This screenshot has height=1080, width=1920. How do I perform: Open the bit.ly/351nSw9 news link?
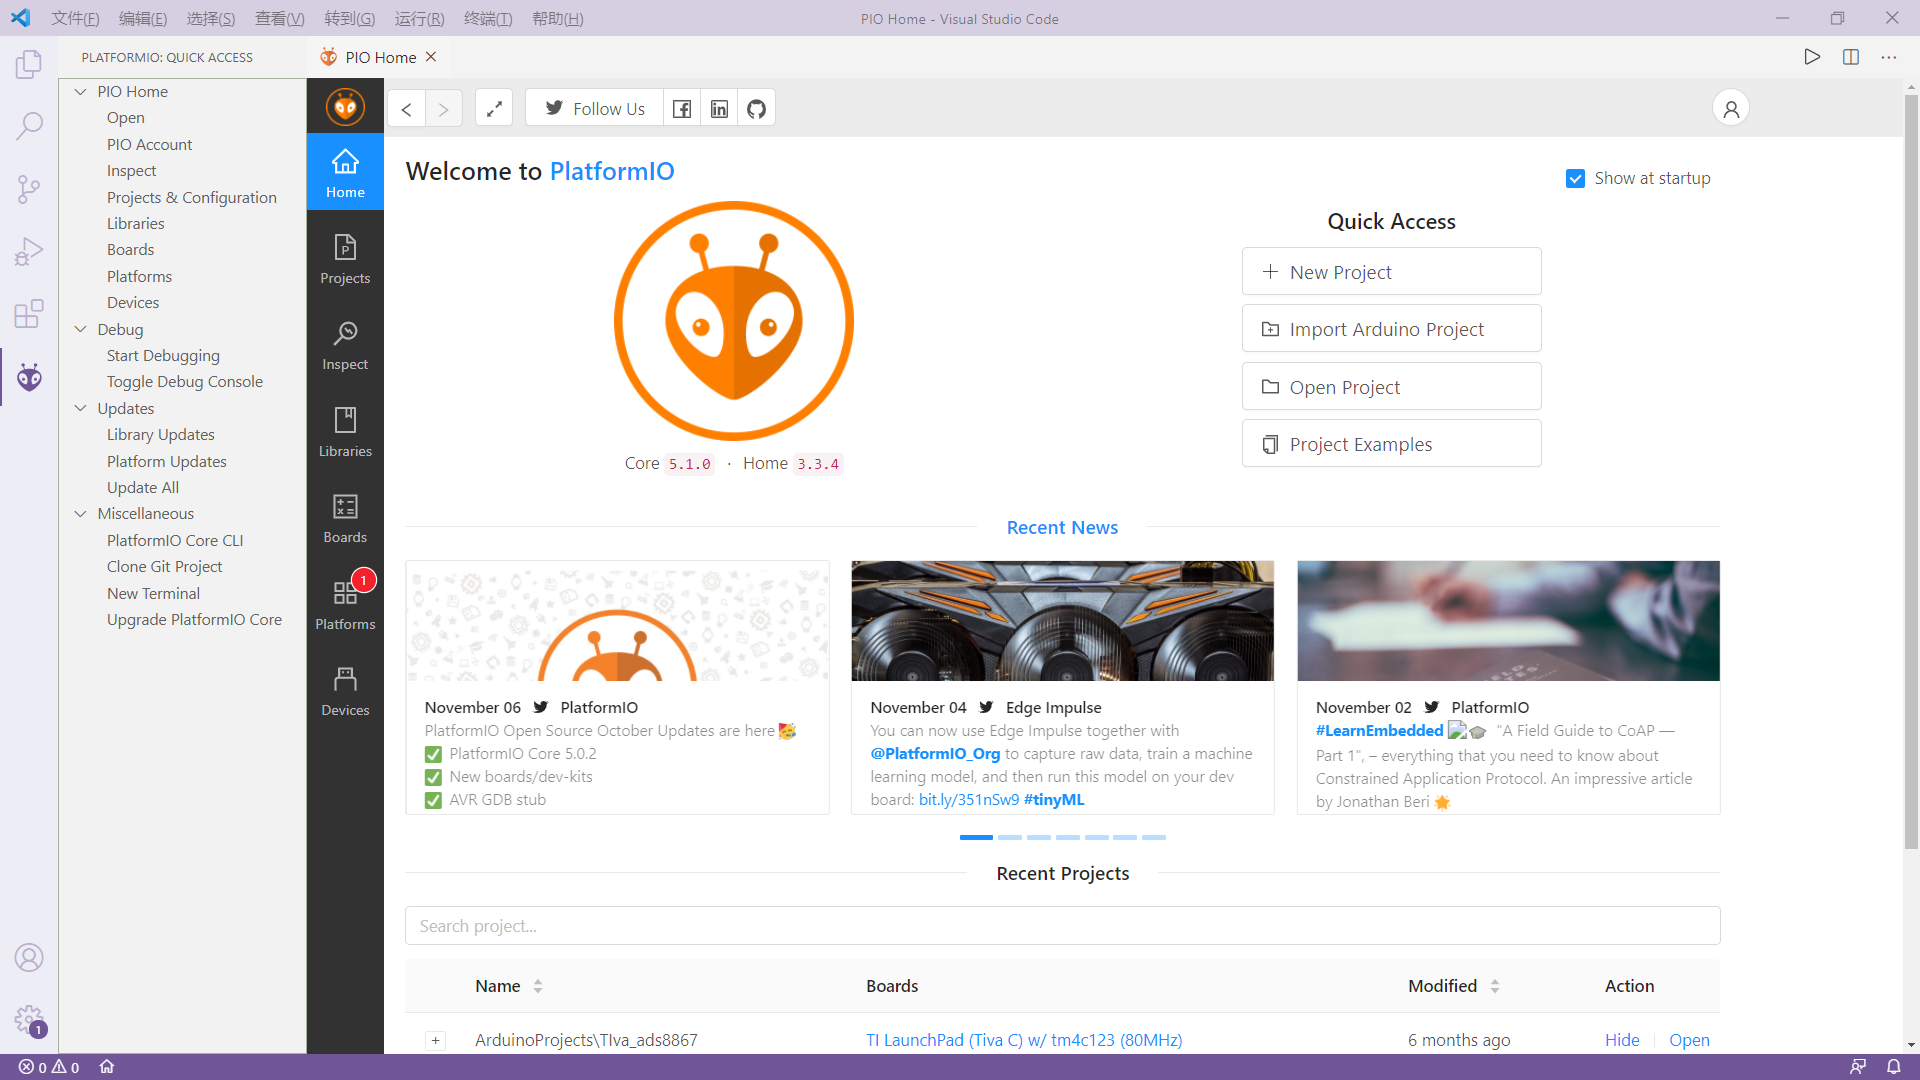pos(969,800)
